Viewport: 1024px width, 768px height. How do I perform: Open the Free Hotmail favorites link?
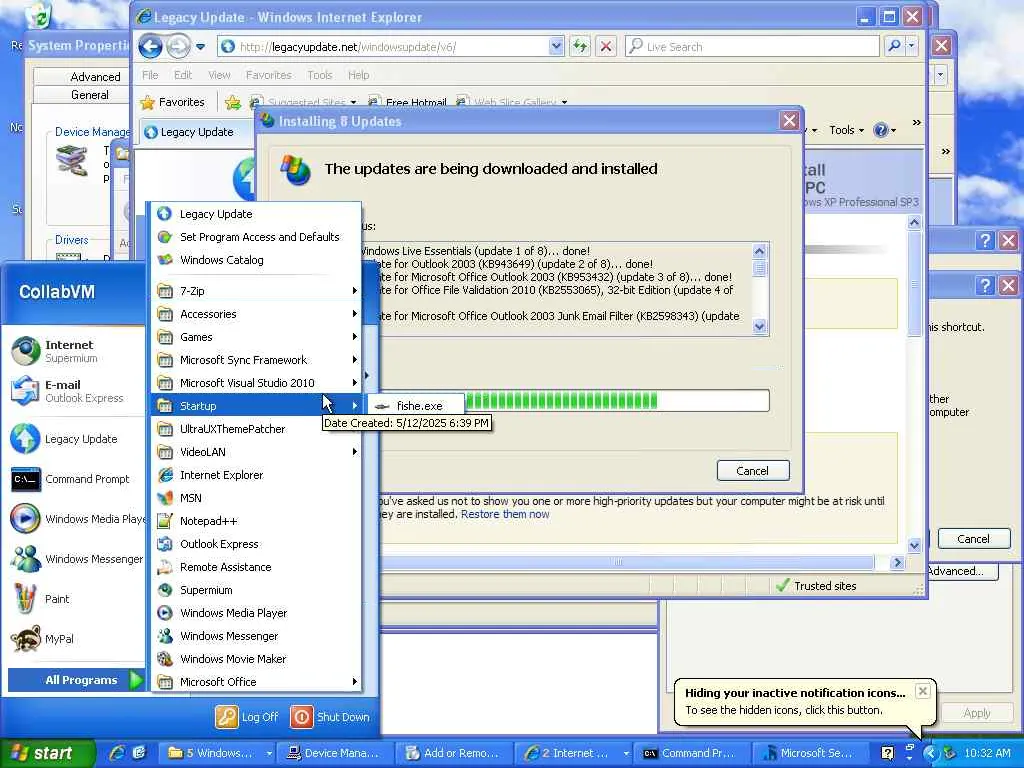(408, 103)
